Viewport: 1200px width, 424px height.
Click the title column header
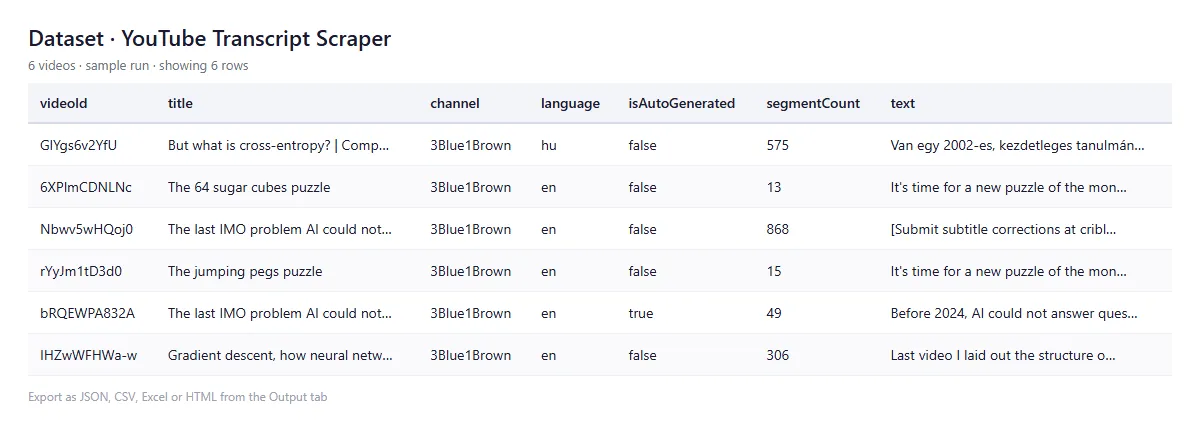[180, 103]
